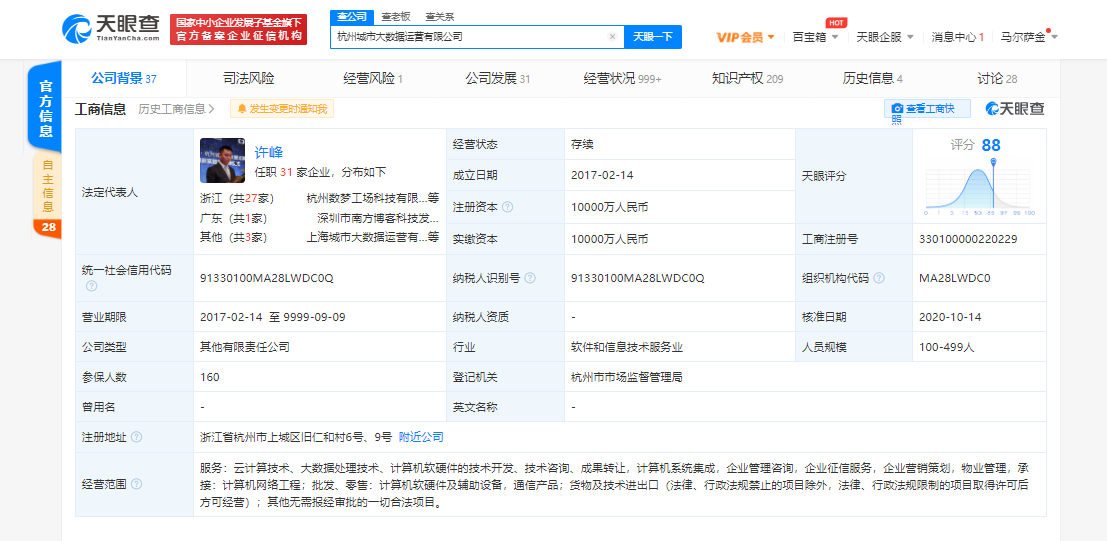Click the industry value 软件和信息技术服务业
Viewport: 1107px width, 541px height.
627,347
